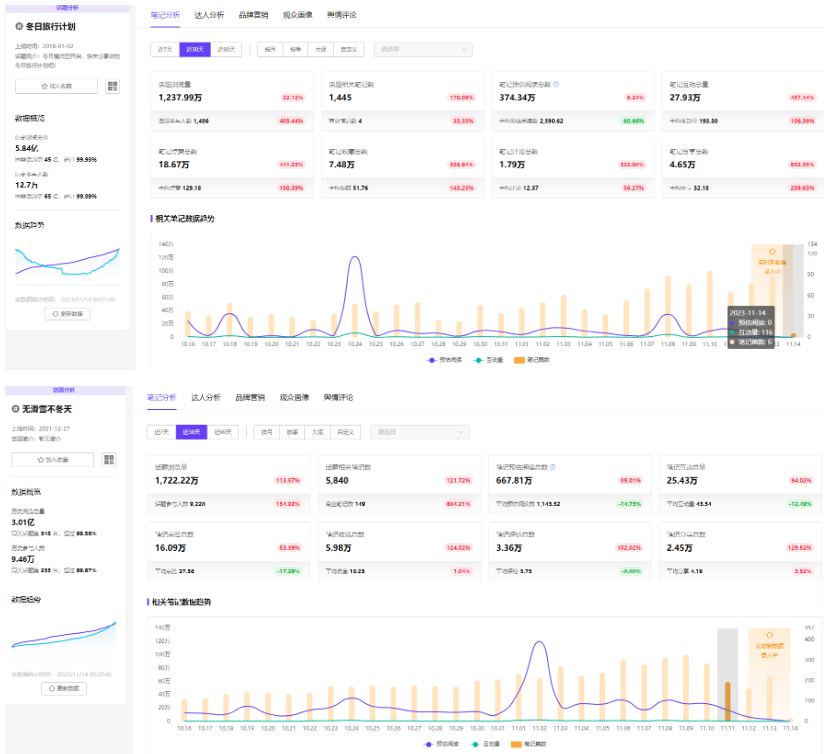Viewport: 828px width, 754px height.
Task: Click the 25.43万 interaction card
Action: (739, 484)
